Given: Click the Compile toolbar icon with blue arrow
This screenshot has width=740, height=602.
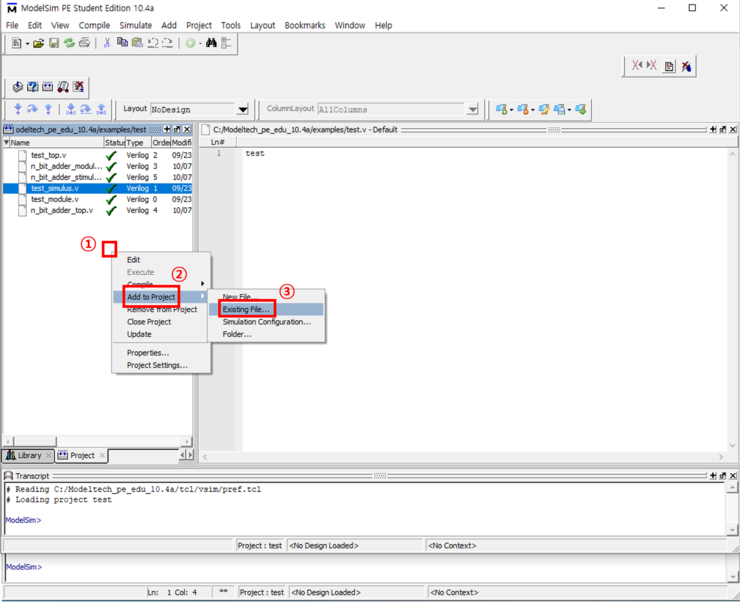Looking at the screenshot, I should 17,87.
